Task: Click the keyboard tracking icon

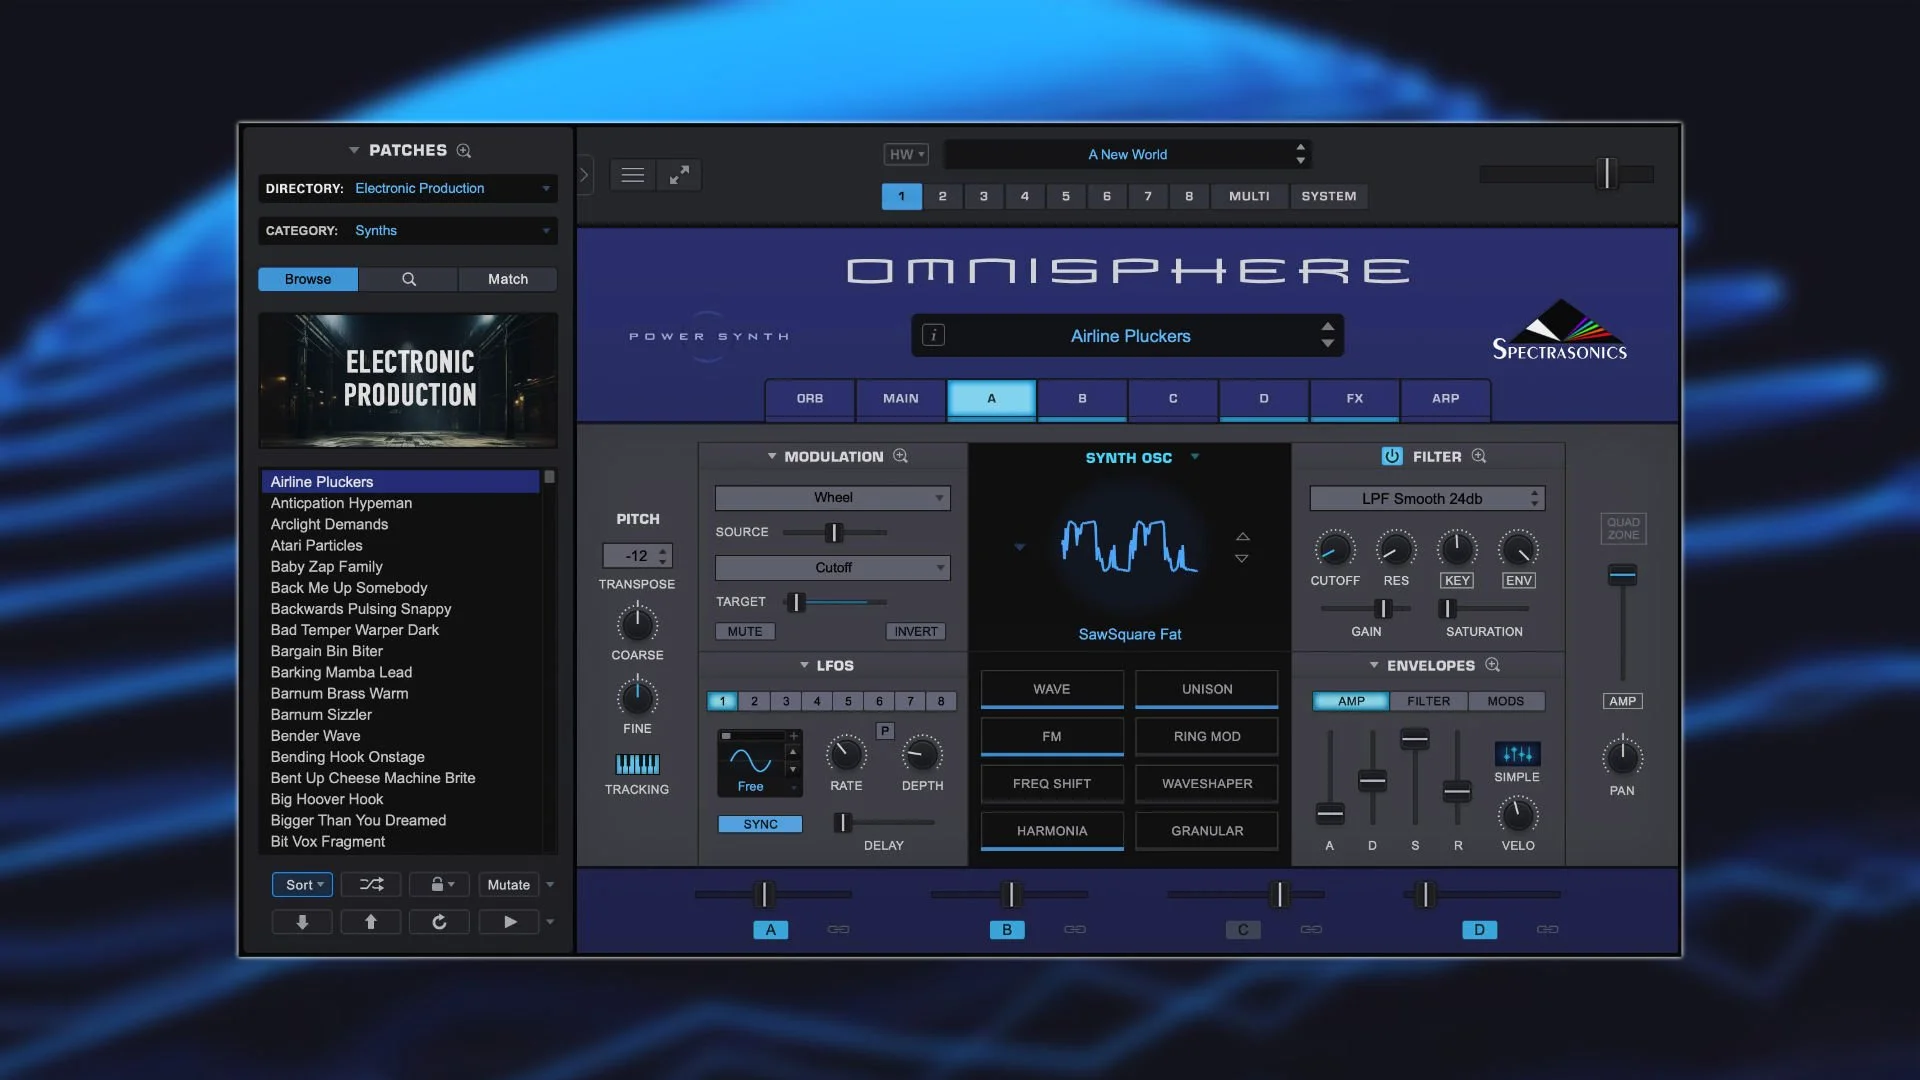Action: point(637,765)
